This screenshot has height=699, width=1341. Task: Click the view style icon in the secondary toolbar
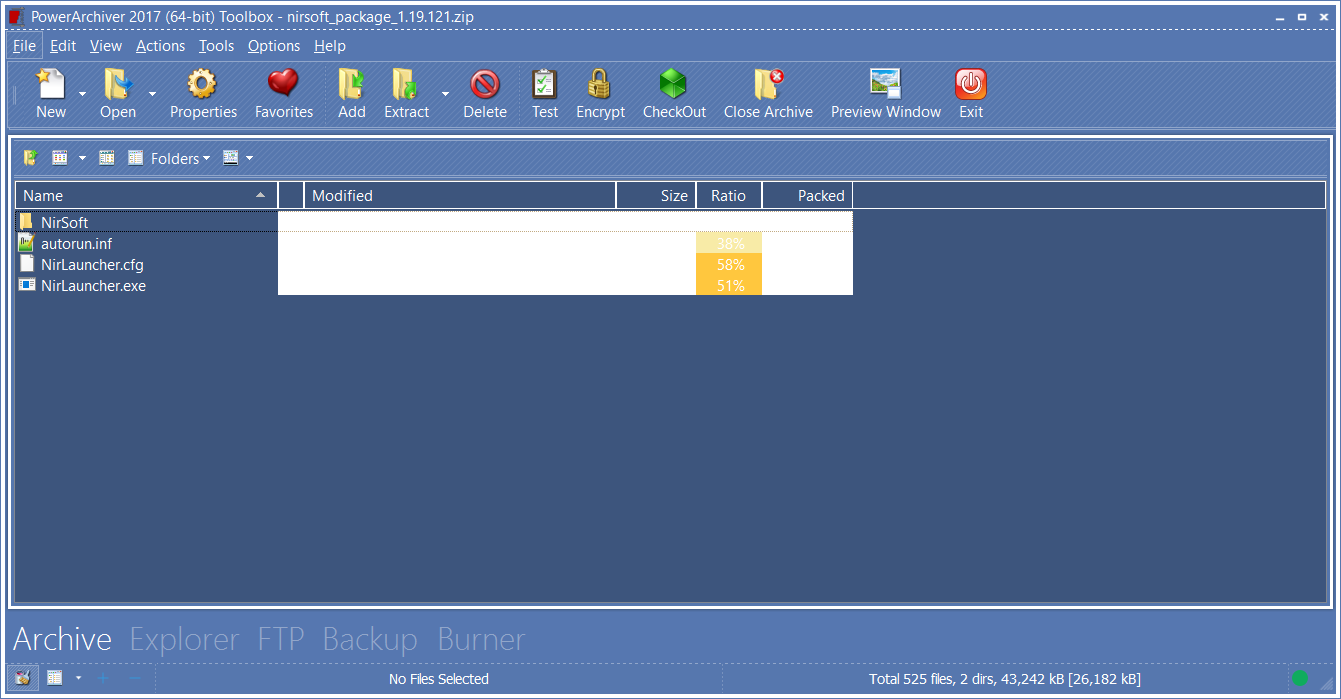60,158
